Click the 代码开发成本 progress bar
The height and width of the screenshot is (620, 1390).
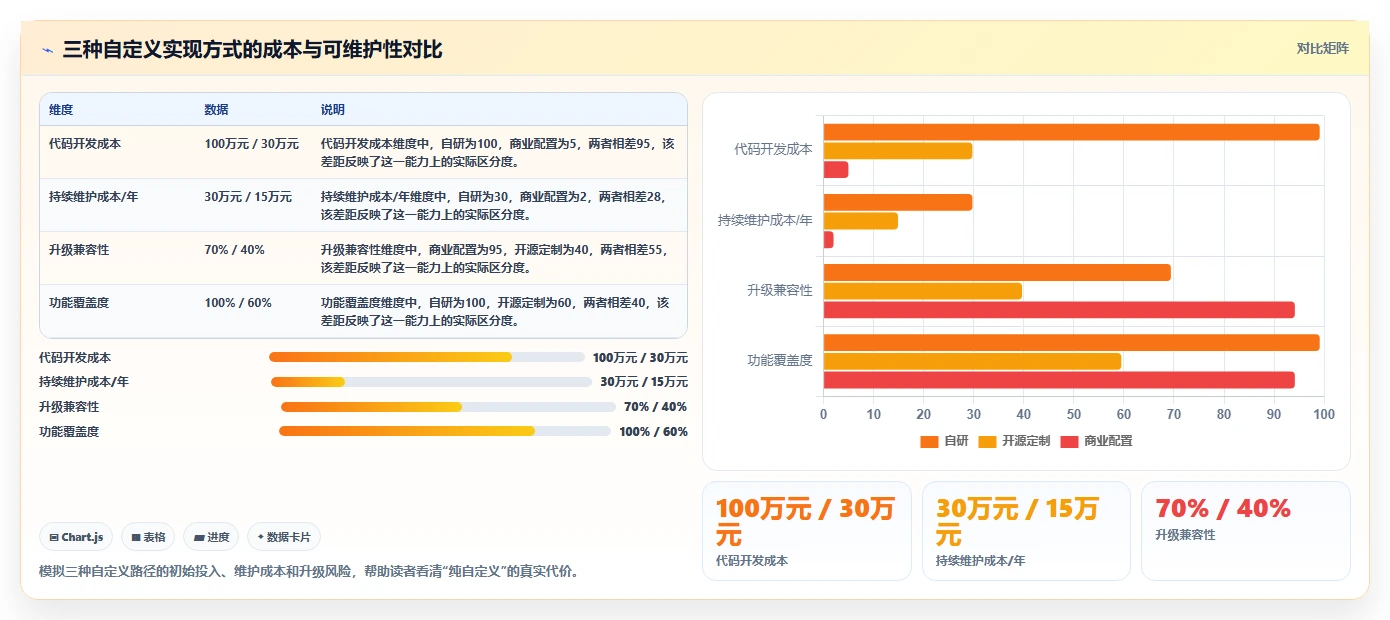coord(427,357)
